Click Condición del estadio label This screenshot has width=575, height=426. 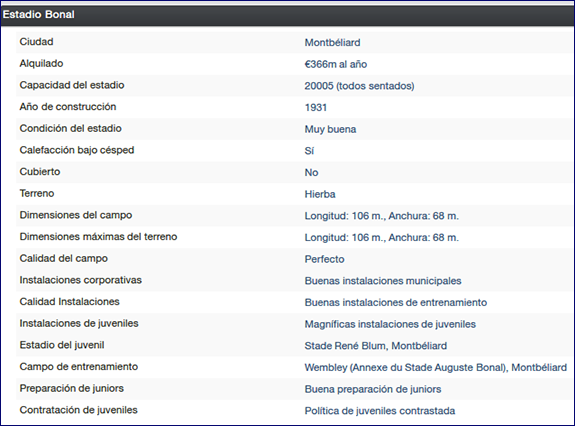pos(70,128)
